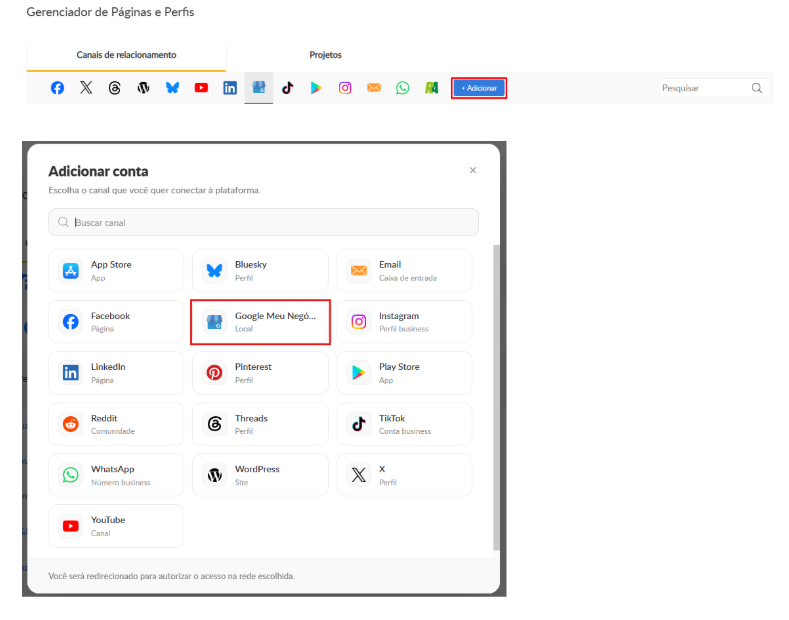Click the dialog's vertical scrollbar

(496, 398)
